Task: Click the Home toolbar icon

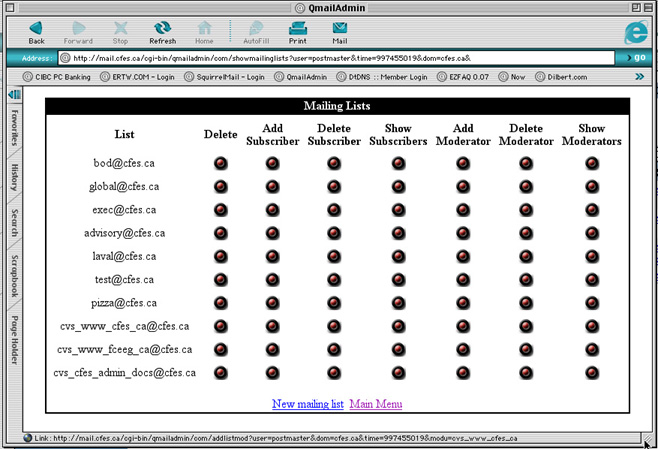Action: pos(204,32)
